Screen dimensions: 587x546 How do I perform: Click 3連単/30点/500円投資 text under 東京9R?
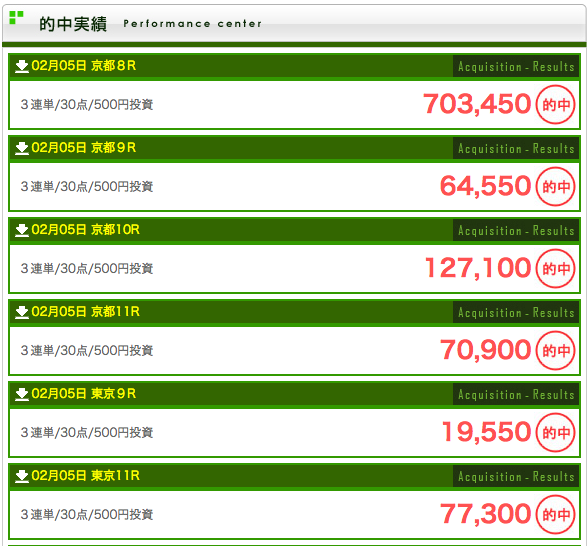click(x=87, y=433)
